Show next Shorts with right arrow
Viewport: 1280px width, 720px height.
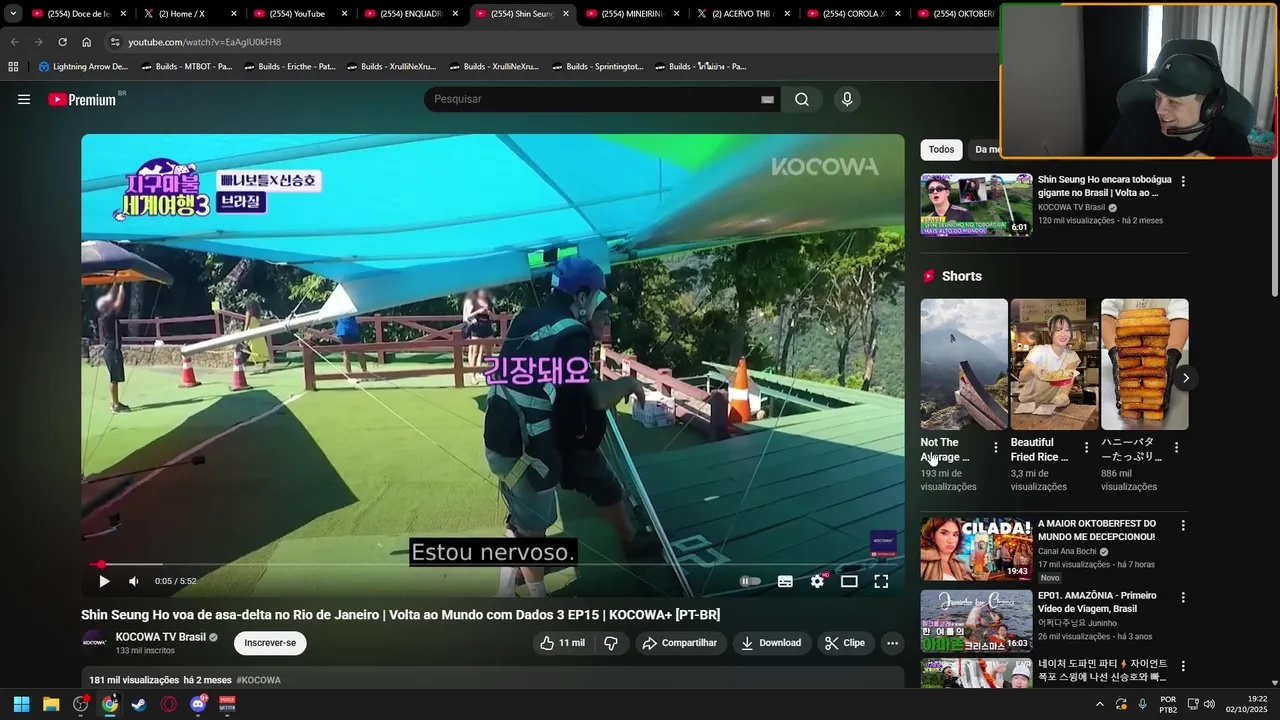coord(1186,378)
